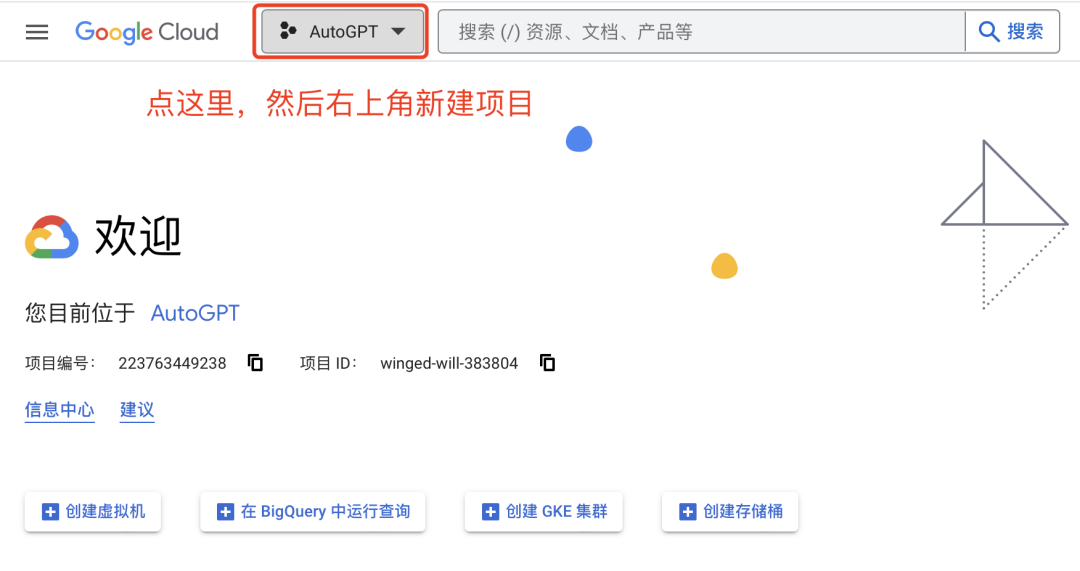The width and height of the screenshot is (1080, 571).
Task: Select the project number value 223763449238
Action: tap(172, 364)
